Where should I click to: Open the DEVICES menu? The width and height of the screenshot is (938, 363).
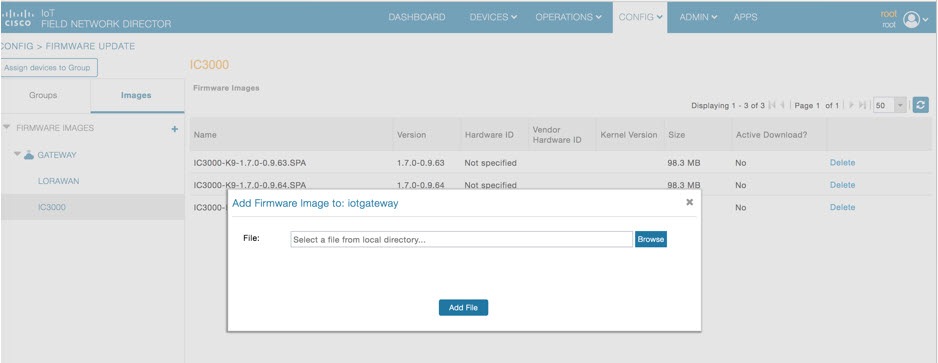[x=493, y=17]
